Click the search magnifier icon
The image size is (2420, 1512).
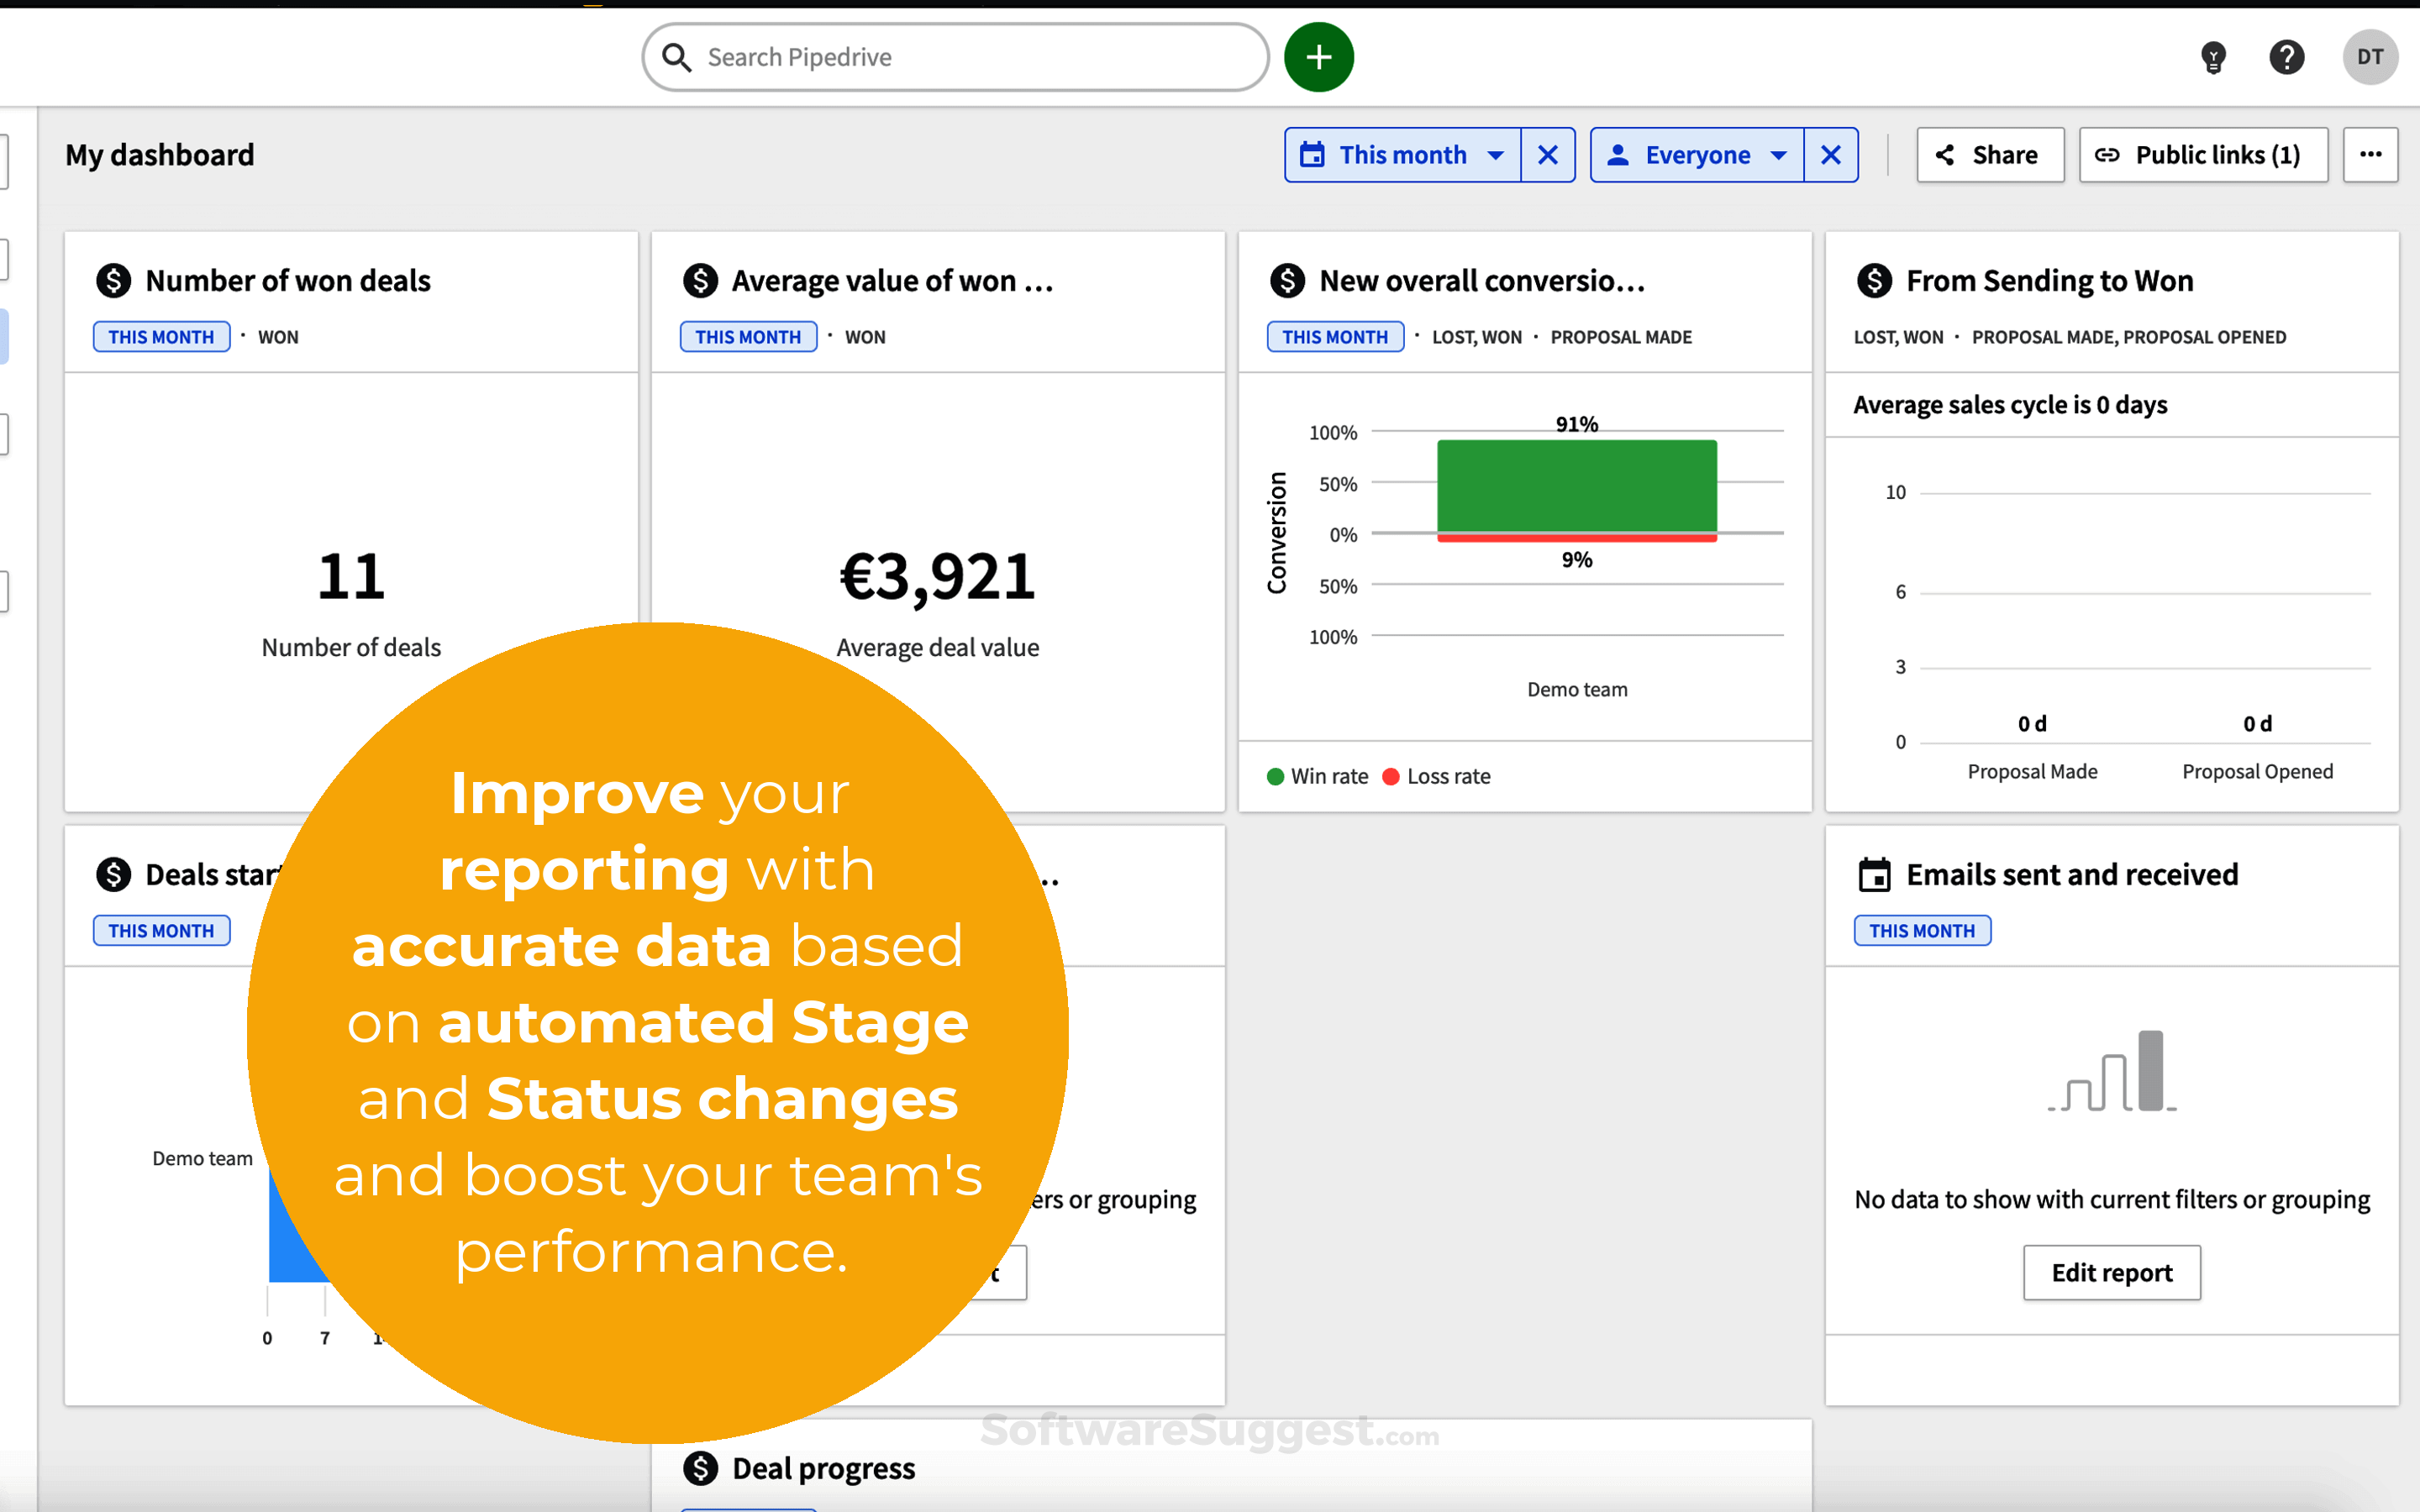pos(677,57)
